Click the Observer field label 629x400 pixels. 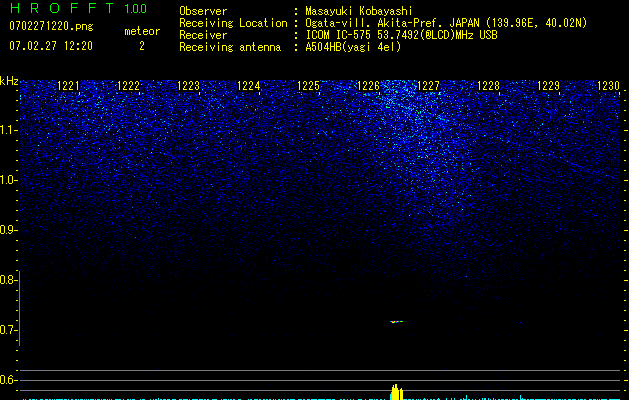point(203,11)
